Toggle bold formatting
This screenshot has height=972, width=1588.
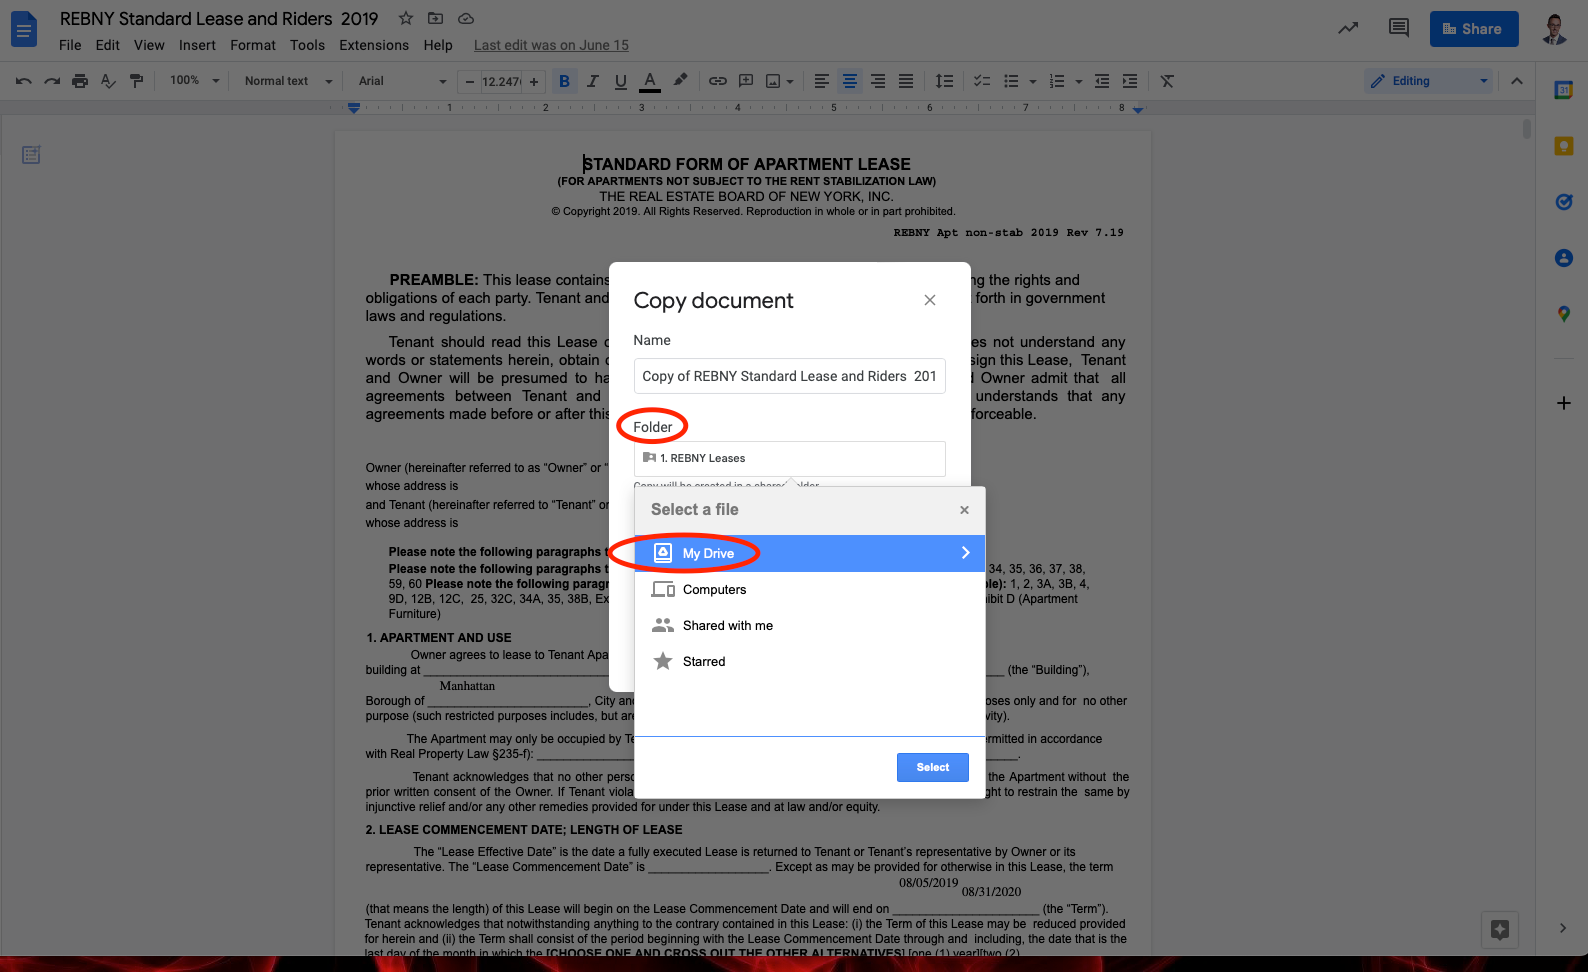click(564, 81)
